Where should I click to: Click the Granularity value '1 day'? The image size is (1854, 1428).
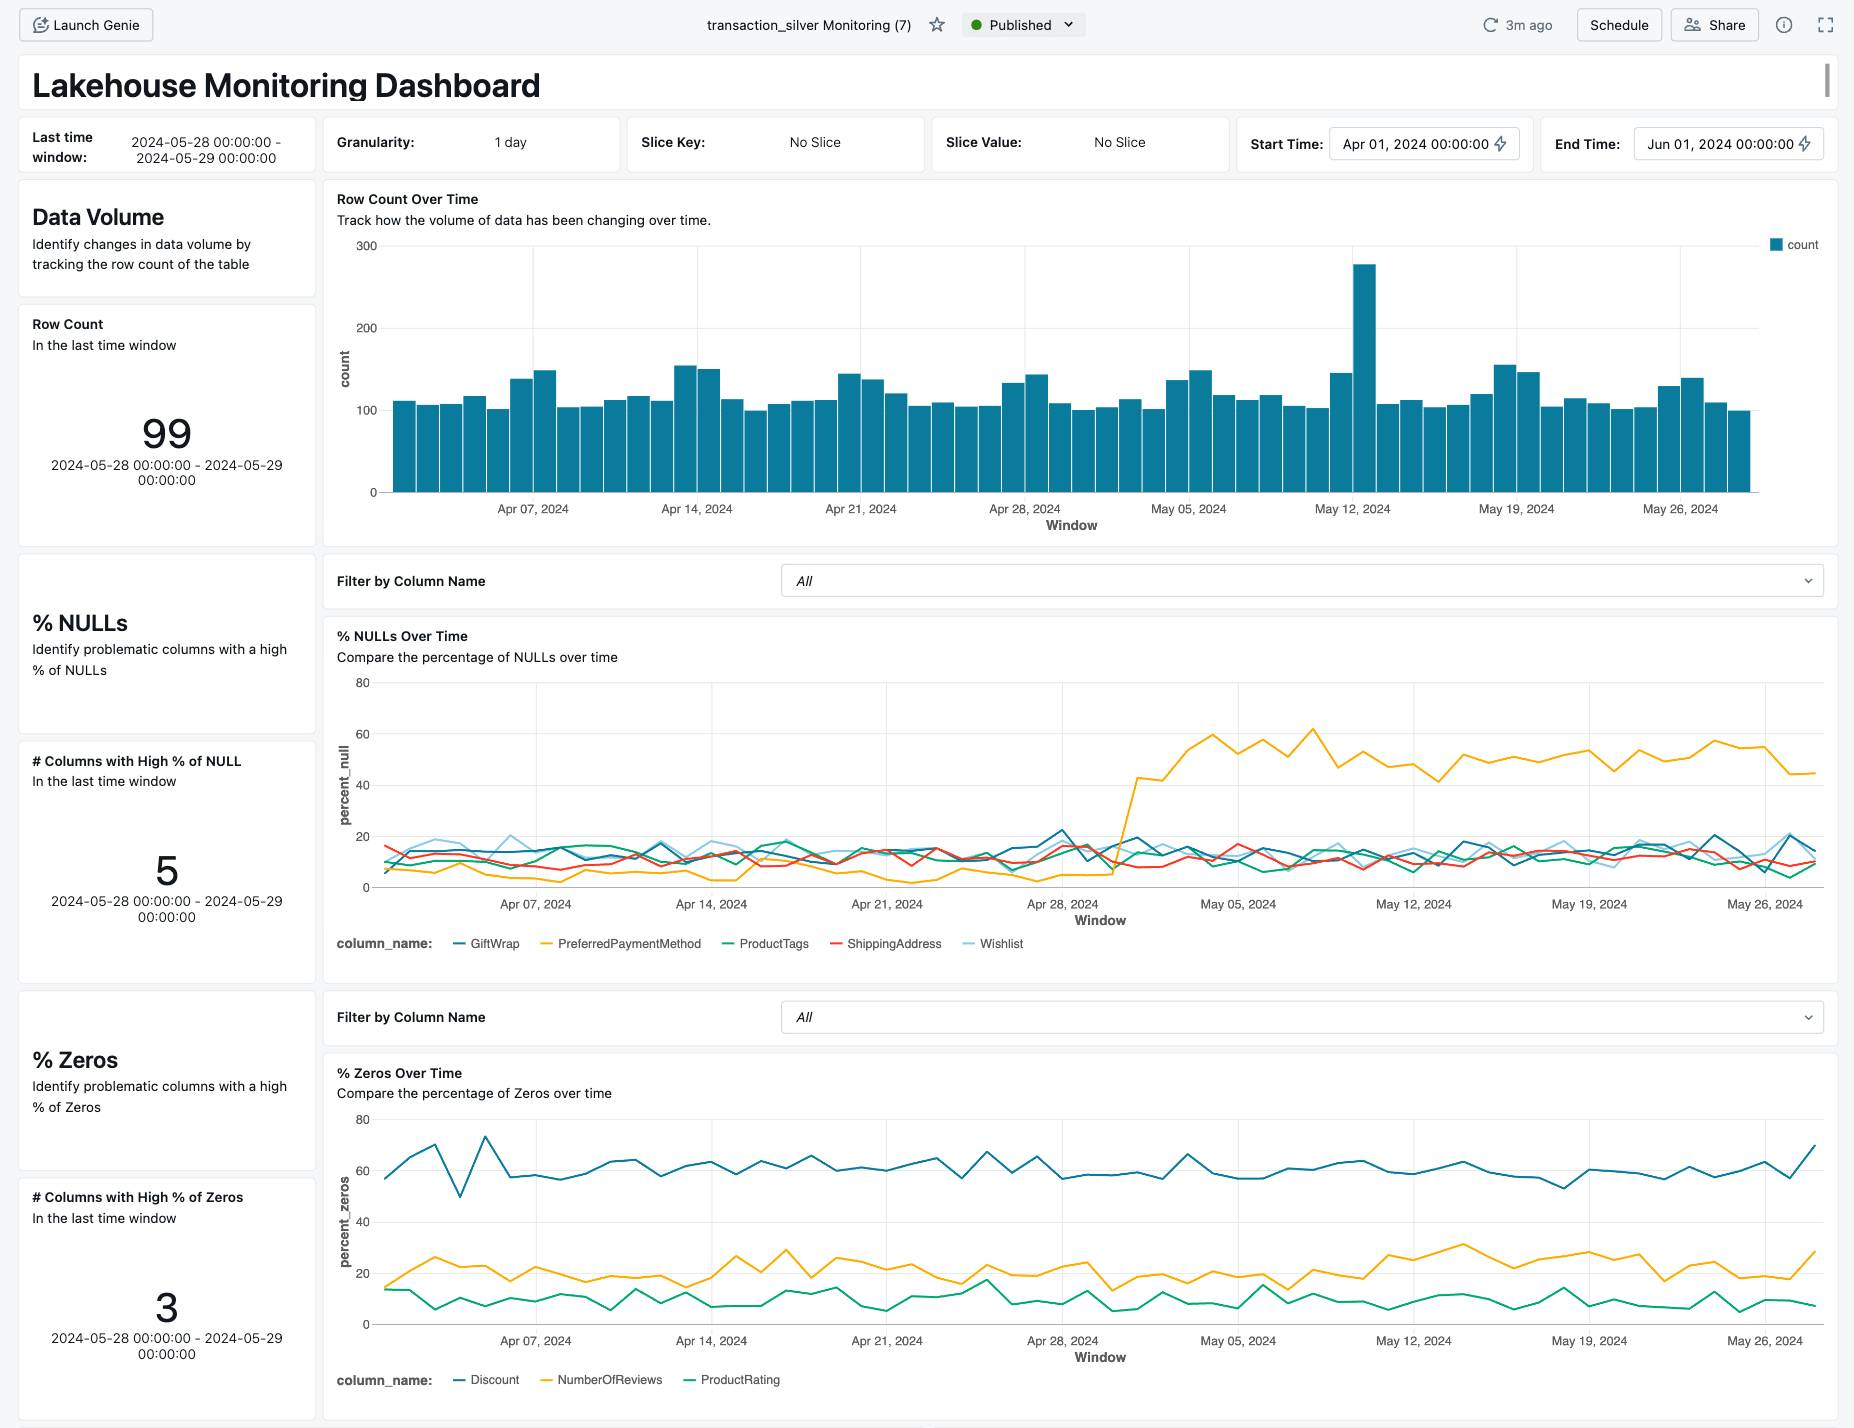tap(510, 143)
